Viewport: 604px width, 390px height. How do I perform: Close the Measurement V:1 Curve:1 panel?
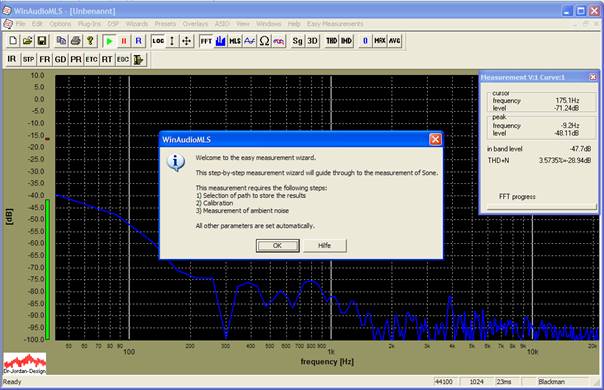[x=593, y=77]
